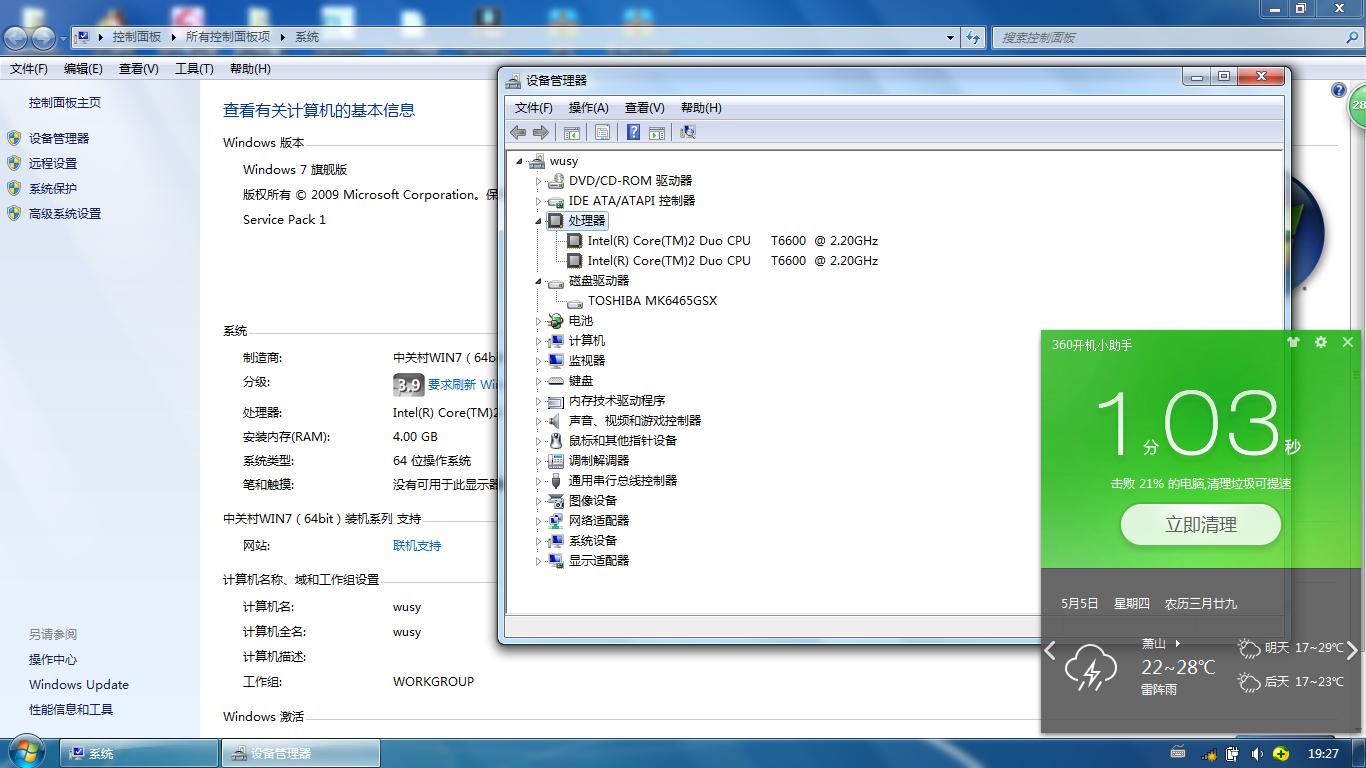
Task: Open the 工具(T) menu in Control Panel
Action: click(194, 69)
